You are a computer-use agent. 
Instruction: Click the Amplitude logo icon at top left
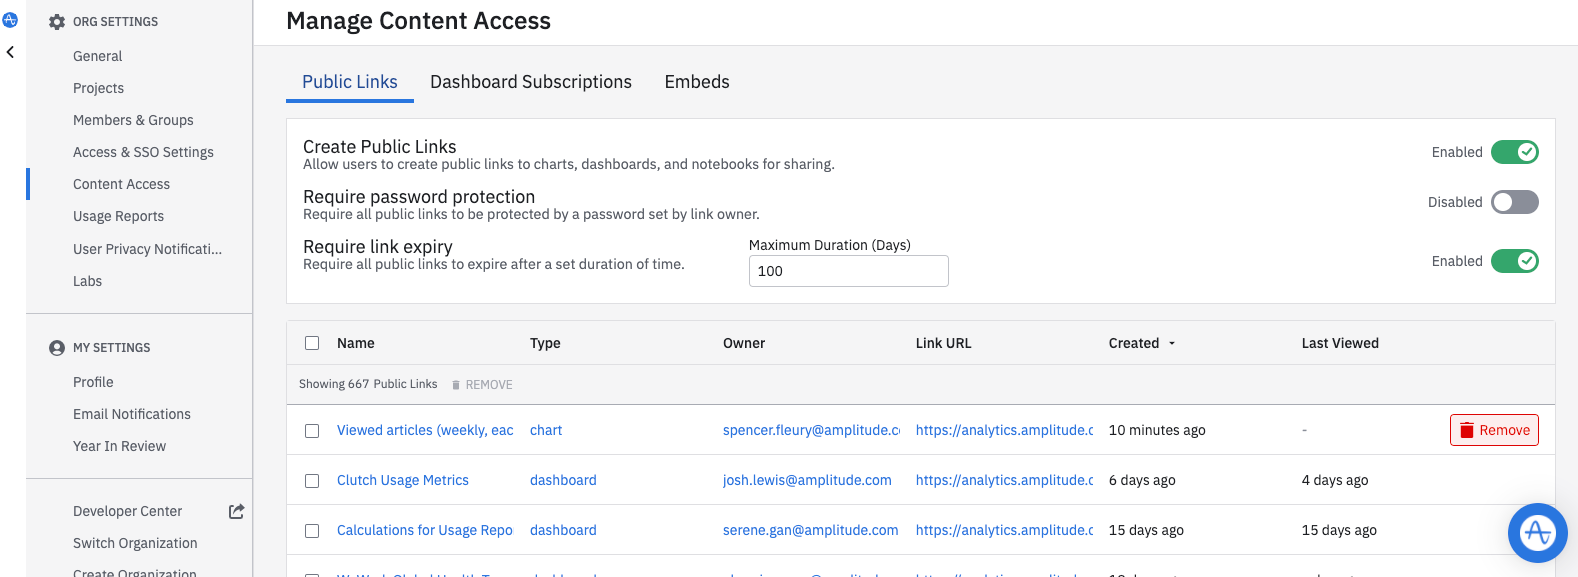point(10,19)
